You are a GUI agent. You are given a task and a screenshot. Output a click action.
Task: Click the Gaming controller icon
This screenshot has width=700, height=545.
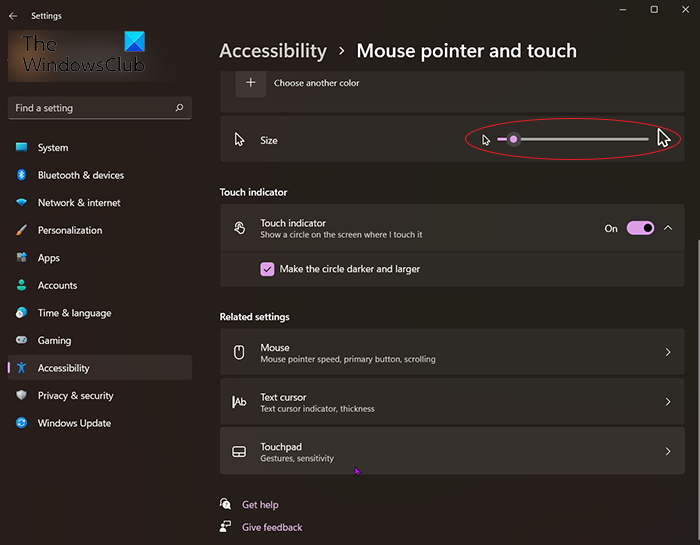pyautogui.click(x=21, y=341)
